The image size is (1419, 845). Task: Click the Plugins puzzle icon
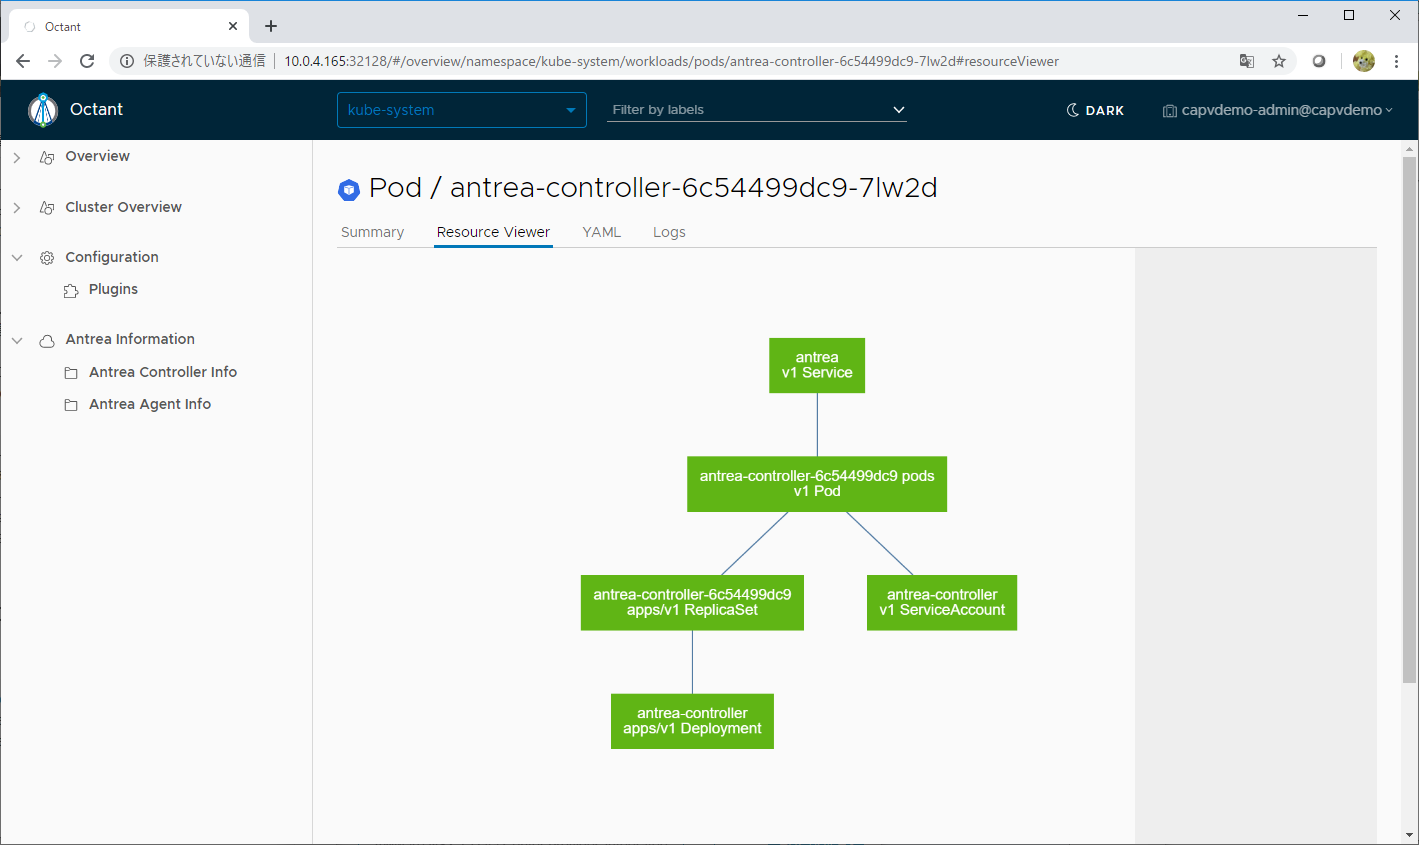point(71,291)
